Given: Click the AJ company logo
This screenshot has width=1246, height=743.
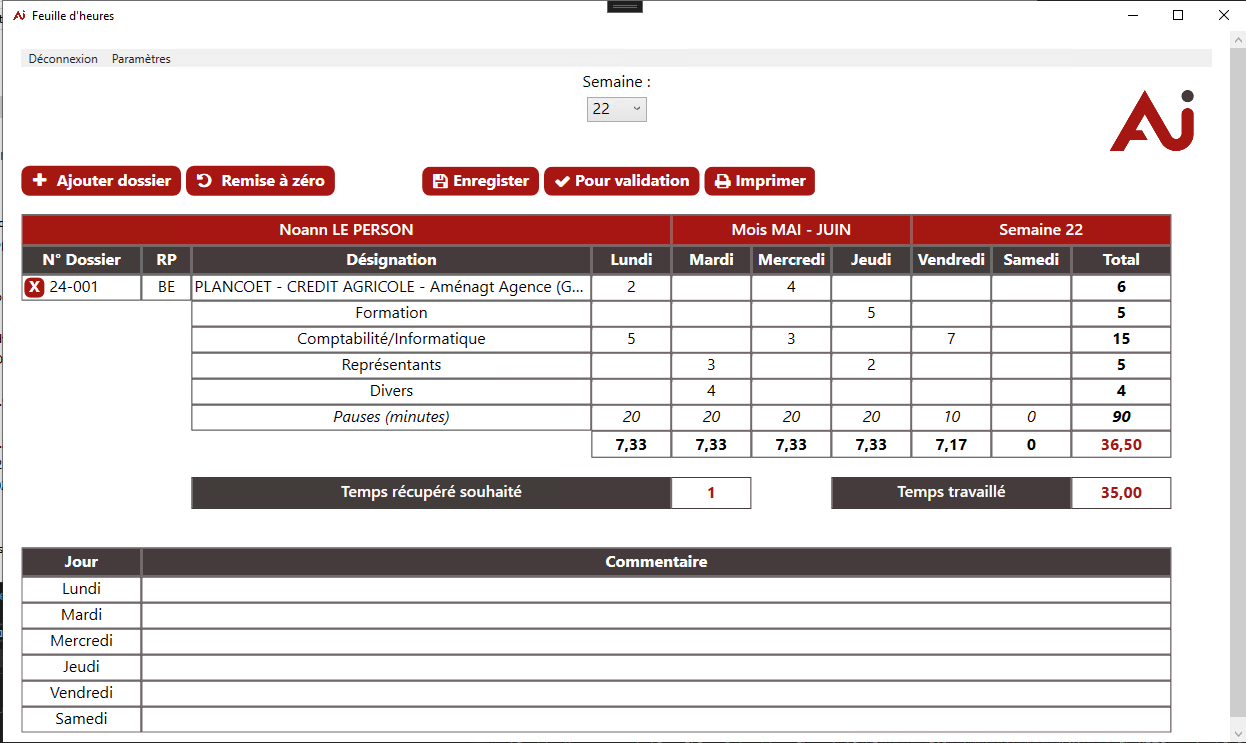Looking at the screenshot, I should [1152, 121].
